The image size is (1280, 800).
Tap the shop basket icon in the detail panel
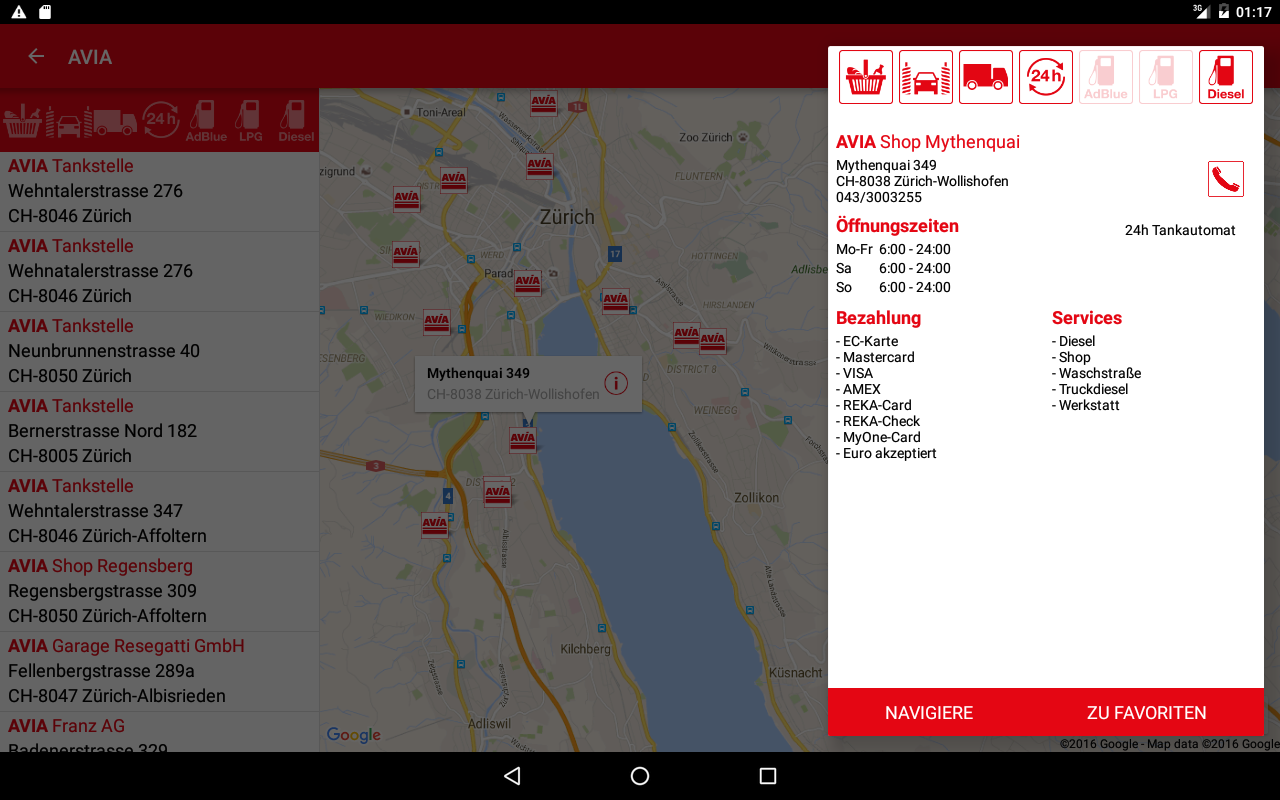coord(866,77)
